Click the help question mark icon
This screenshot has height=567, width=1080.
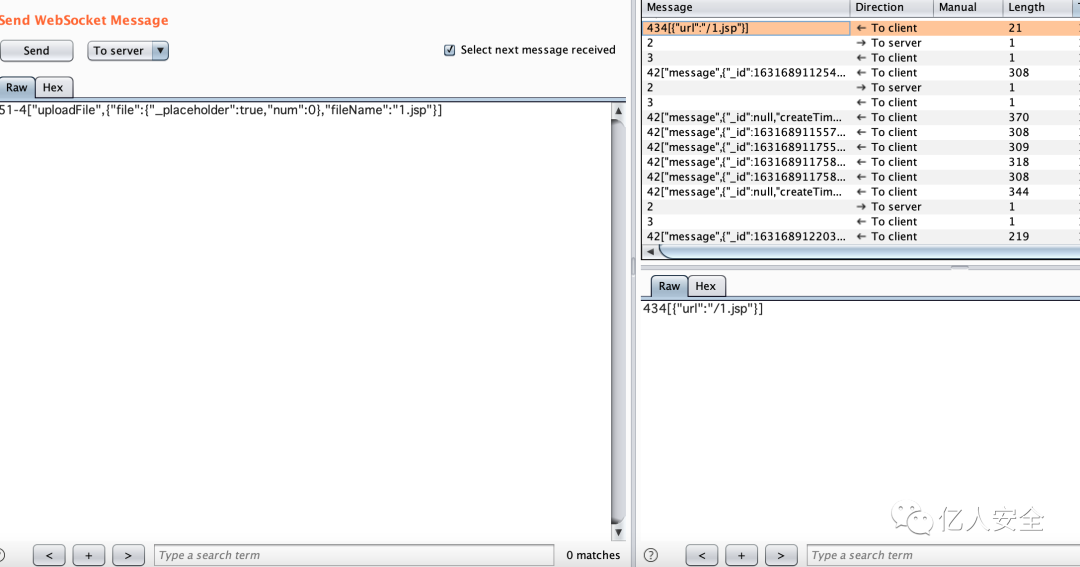[651, 555]
